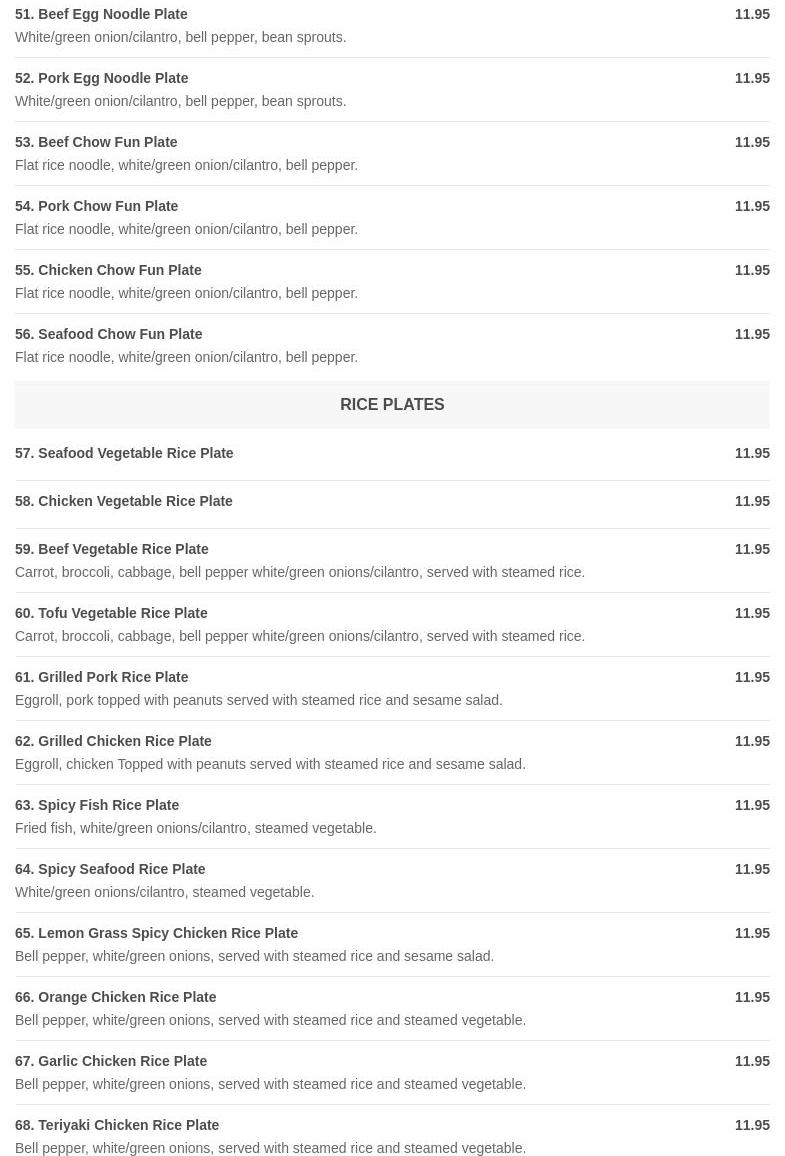Click the RICE PLATES section header
Screen dimensions: 785x1156
click(392, 405)
